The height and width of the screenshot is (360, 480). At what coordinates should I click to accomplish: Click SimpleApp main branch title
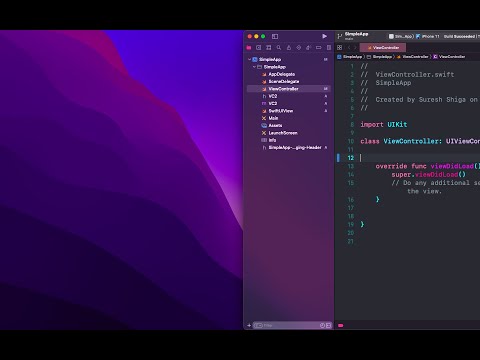(356, 36)
